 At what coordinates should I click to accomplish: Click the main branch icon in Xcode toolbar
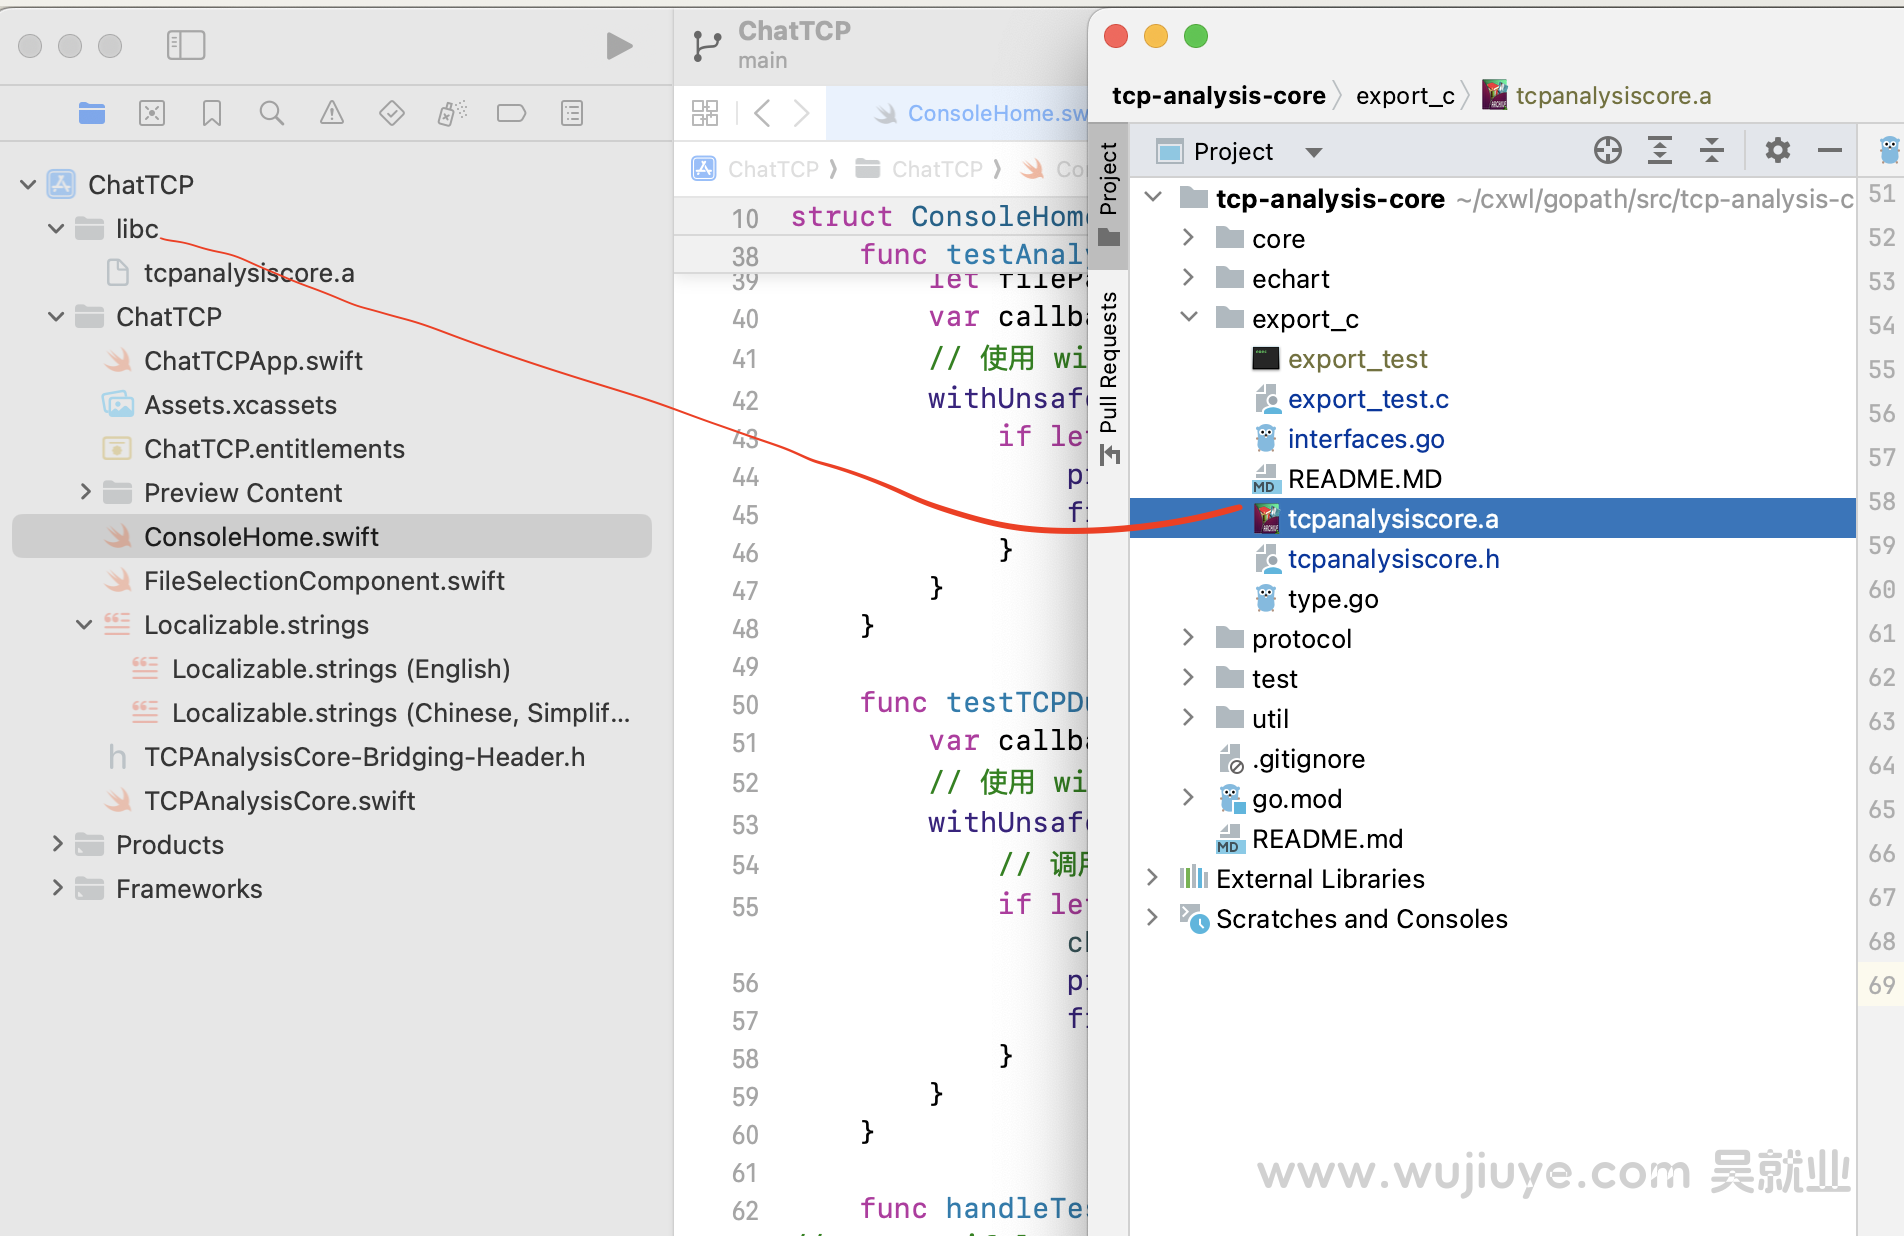point(707,46)
